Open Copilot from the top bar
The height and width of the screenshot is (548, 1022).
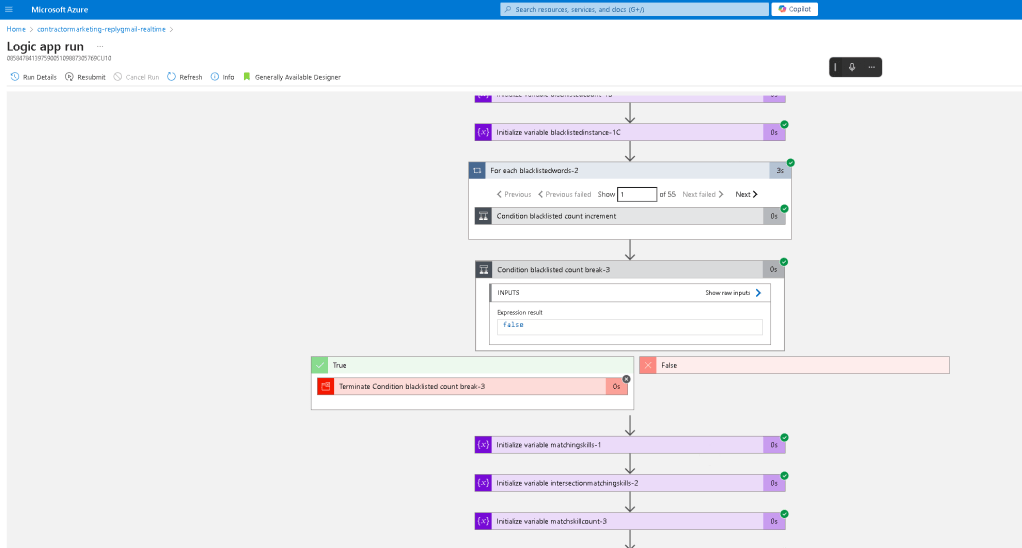tap(795, 9)
